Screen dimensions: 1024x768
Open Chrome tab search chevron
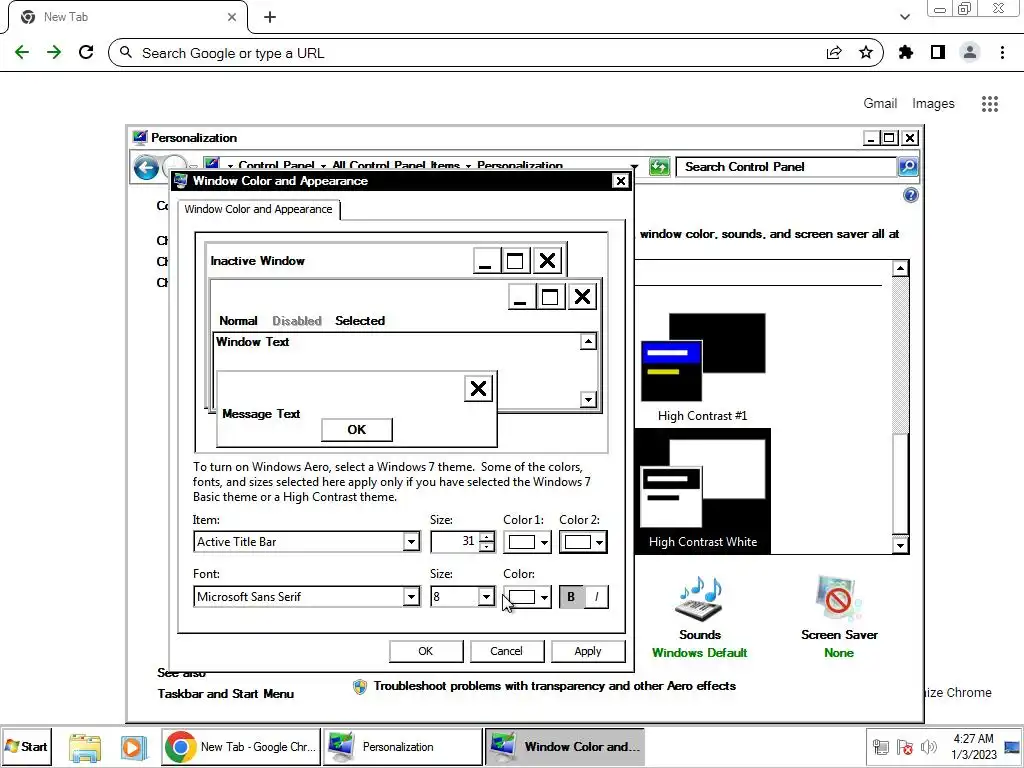pos(904,17)
